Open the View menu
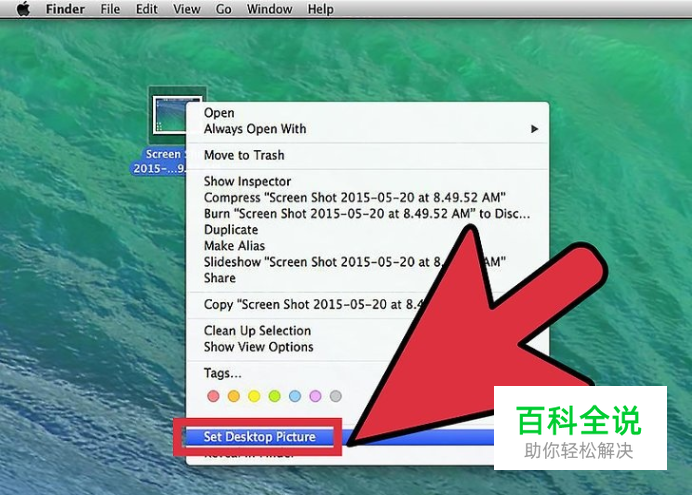The image size is (692, 495). pos(186,9)
